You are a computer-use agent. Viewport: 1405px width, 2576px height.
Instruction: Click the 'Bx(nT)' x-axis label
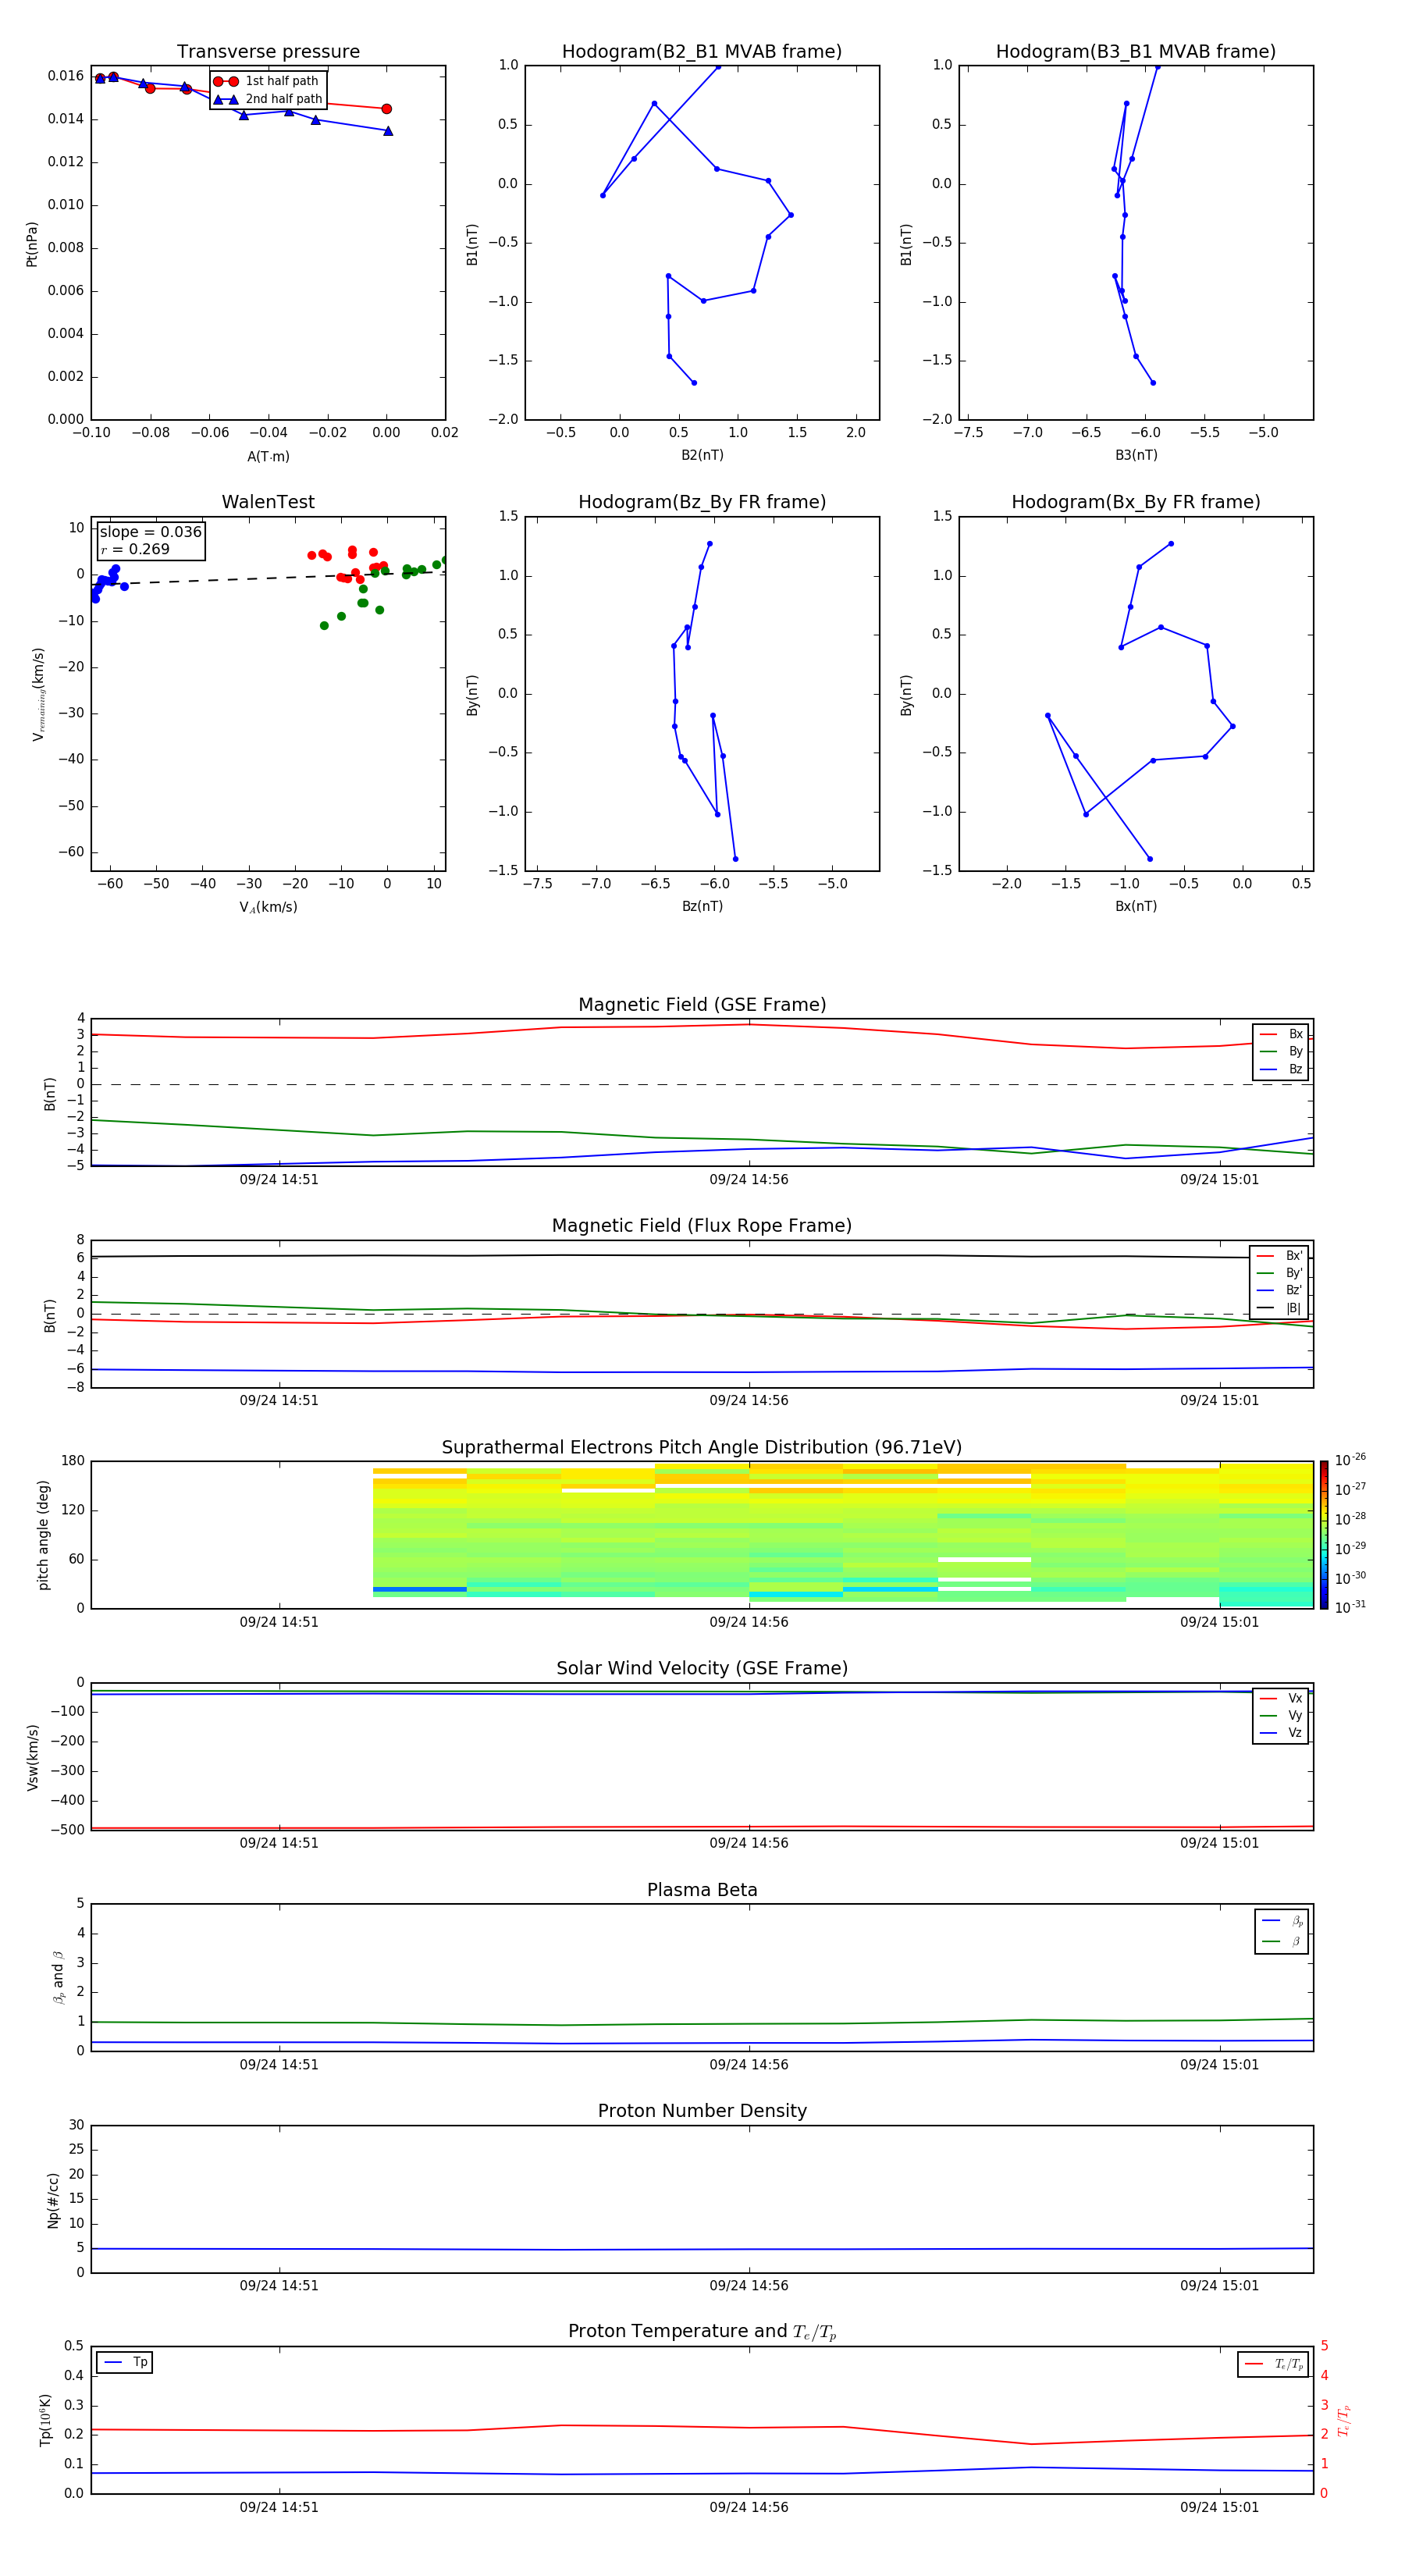(x=1136, y=906)
